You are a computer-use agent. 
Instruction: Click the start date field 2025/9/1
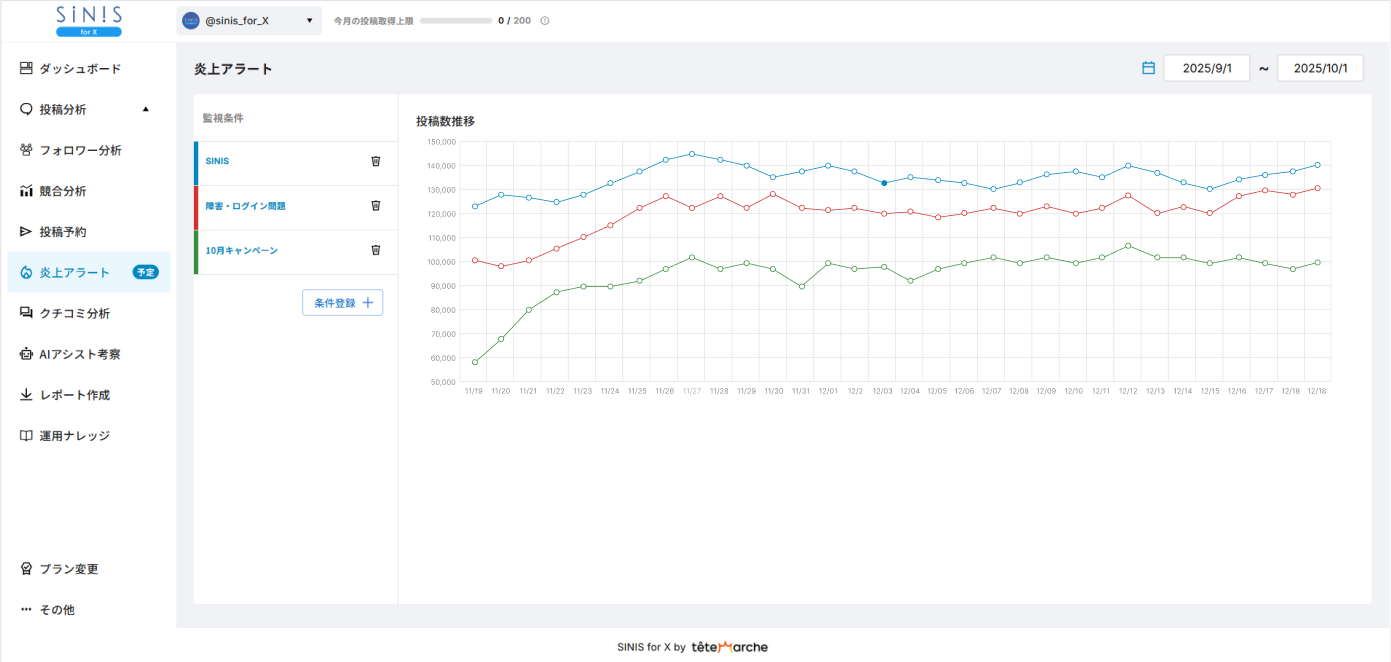tap(1206, 68)
